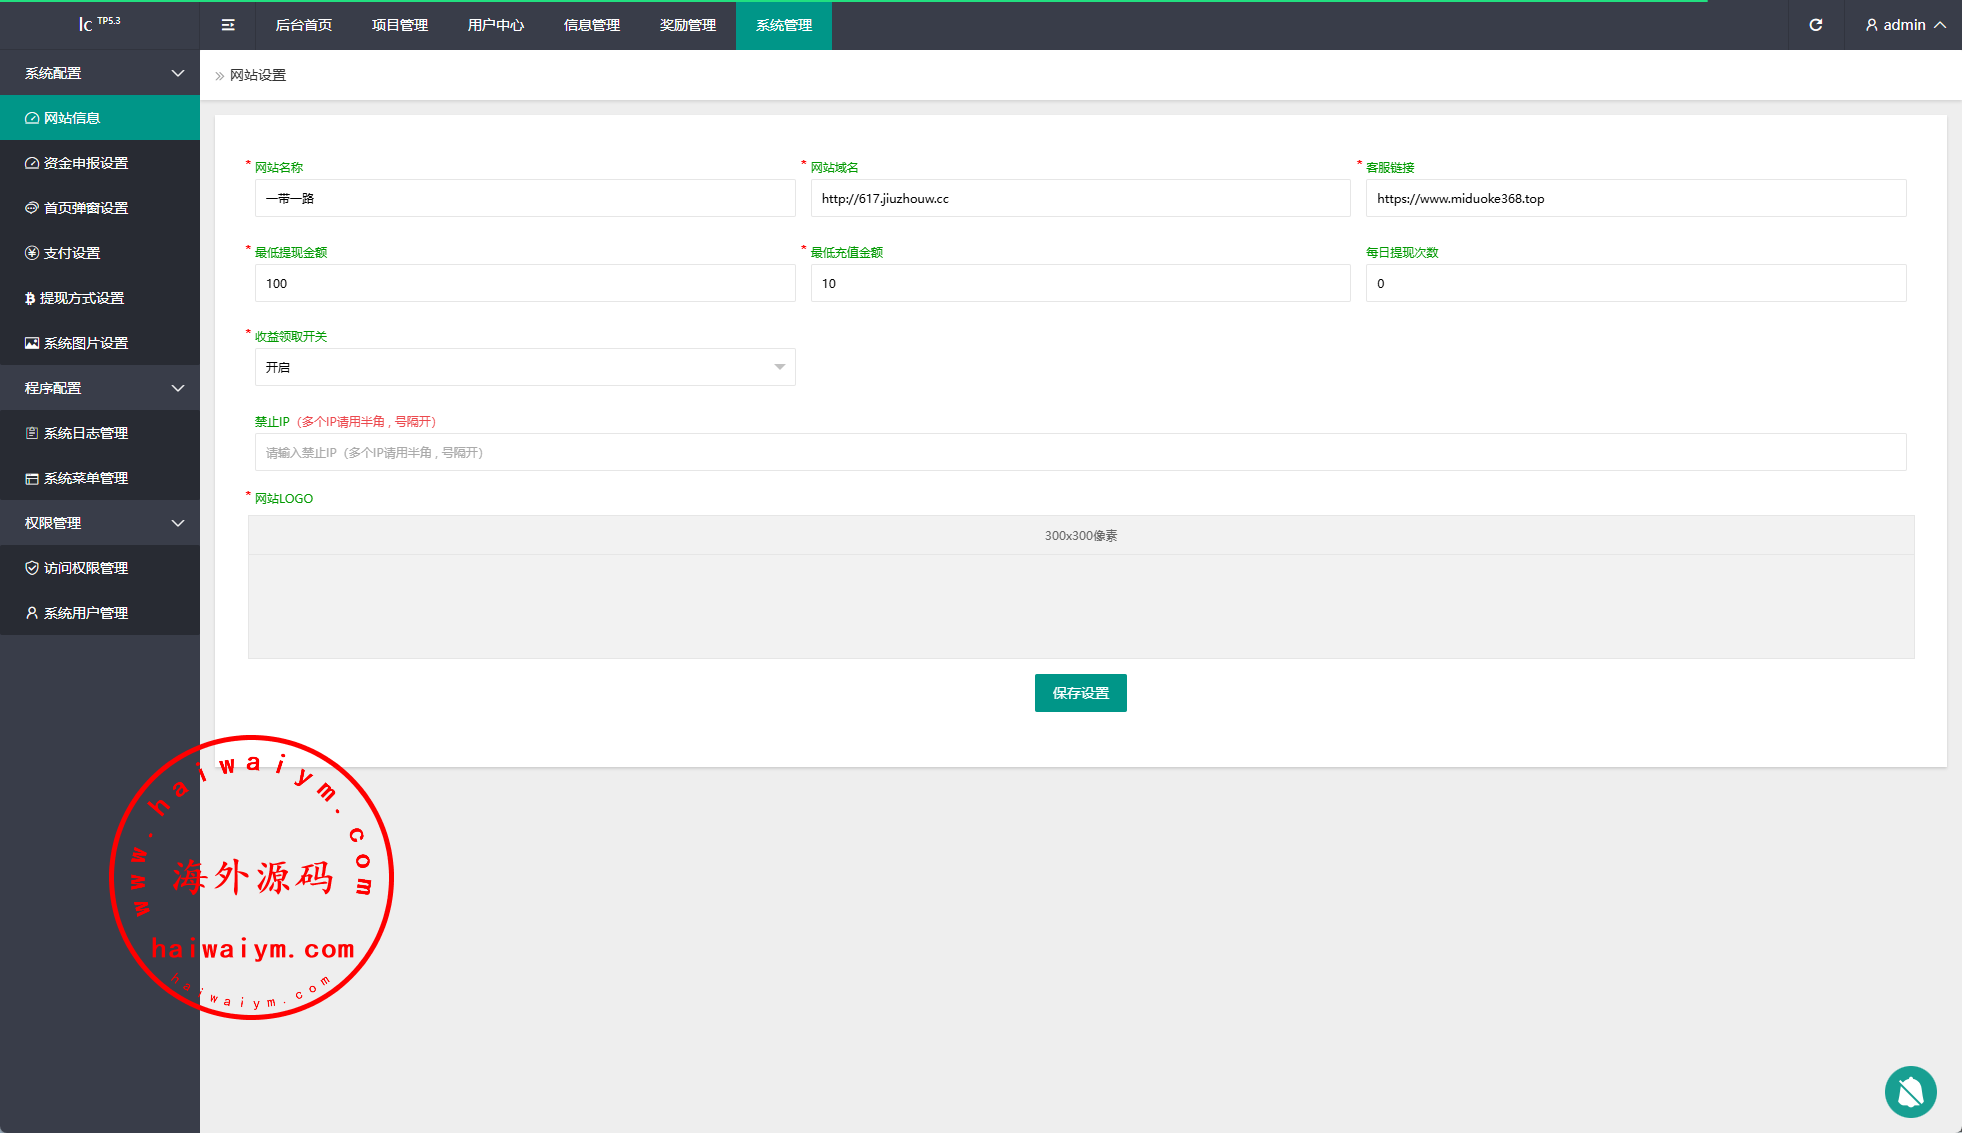Open 系统图片设置 sidebar item
This screenshot has height=1133, width=1962.
86,343
